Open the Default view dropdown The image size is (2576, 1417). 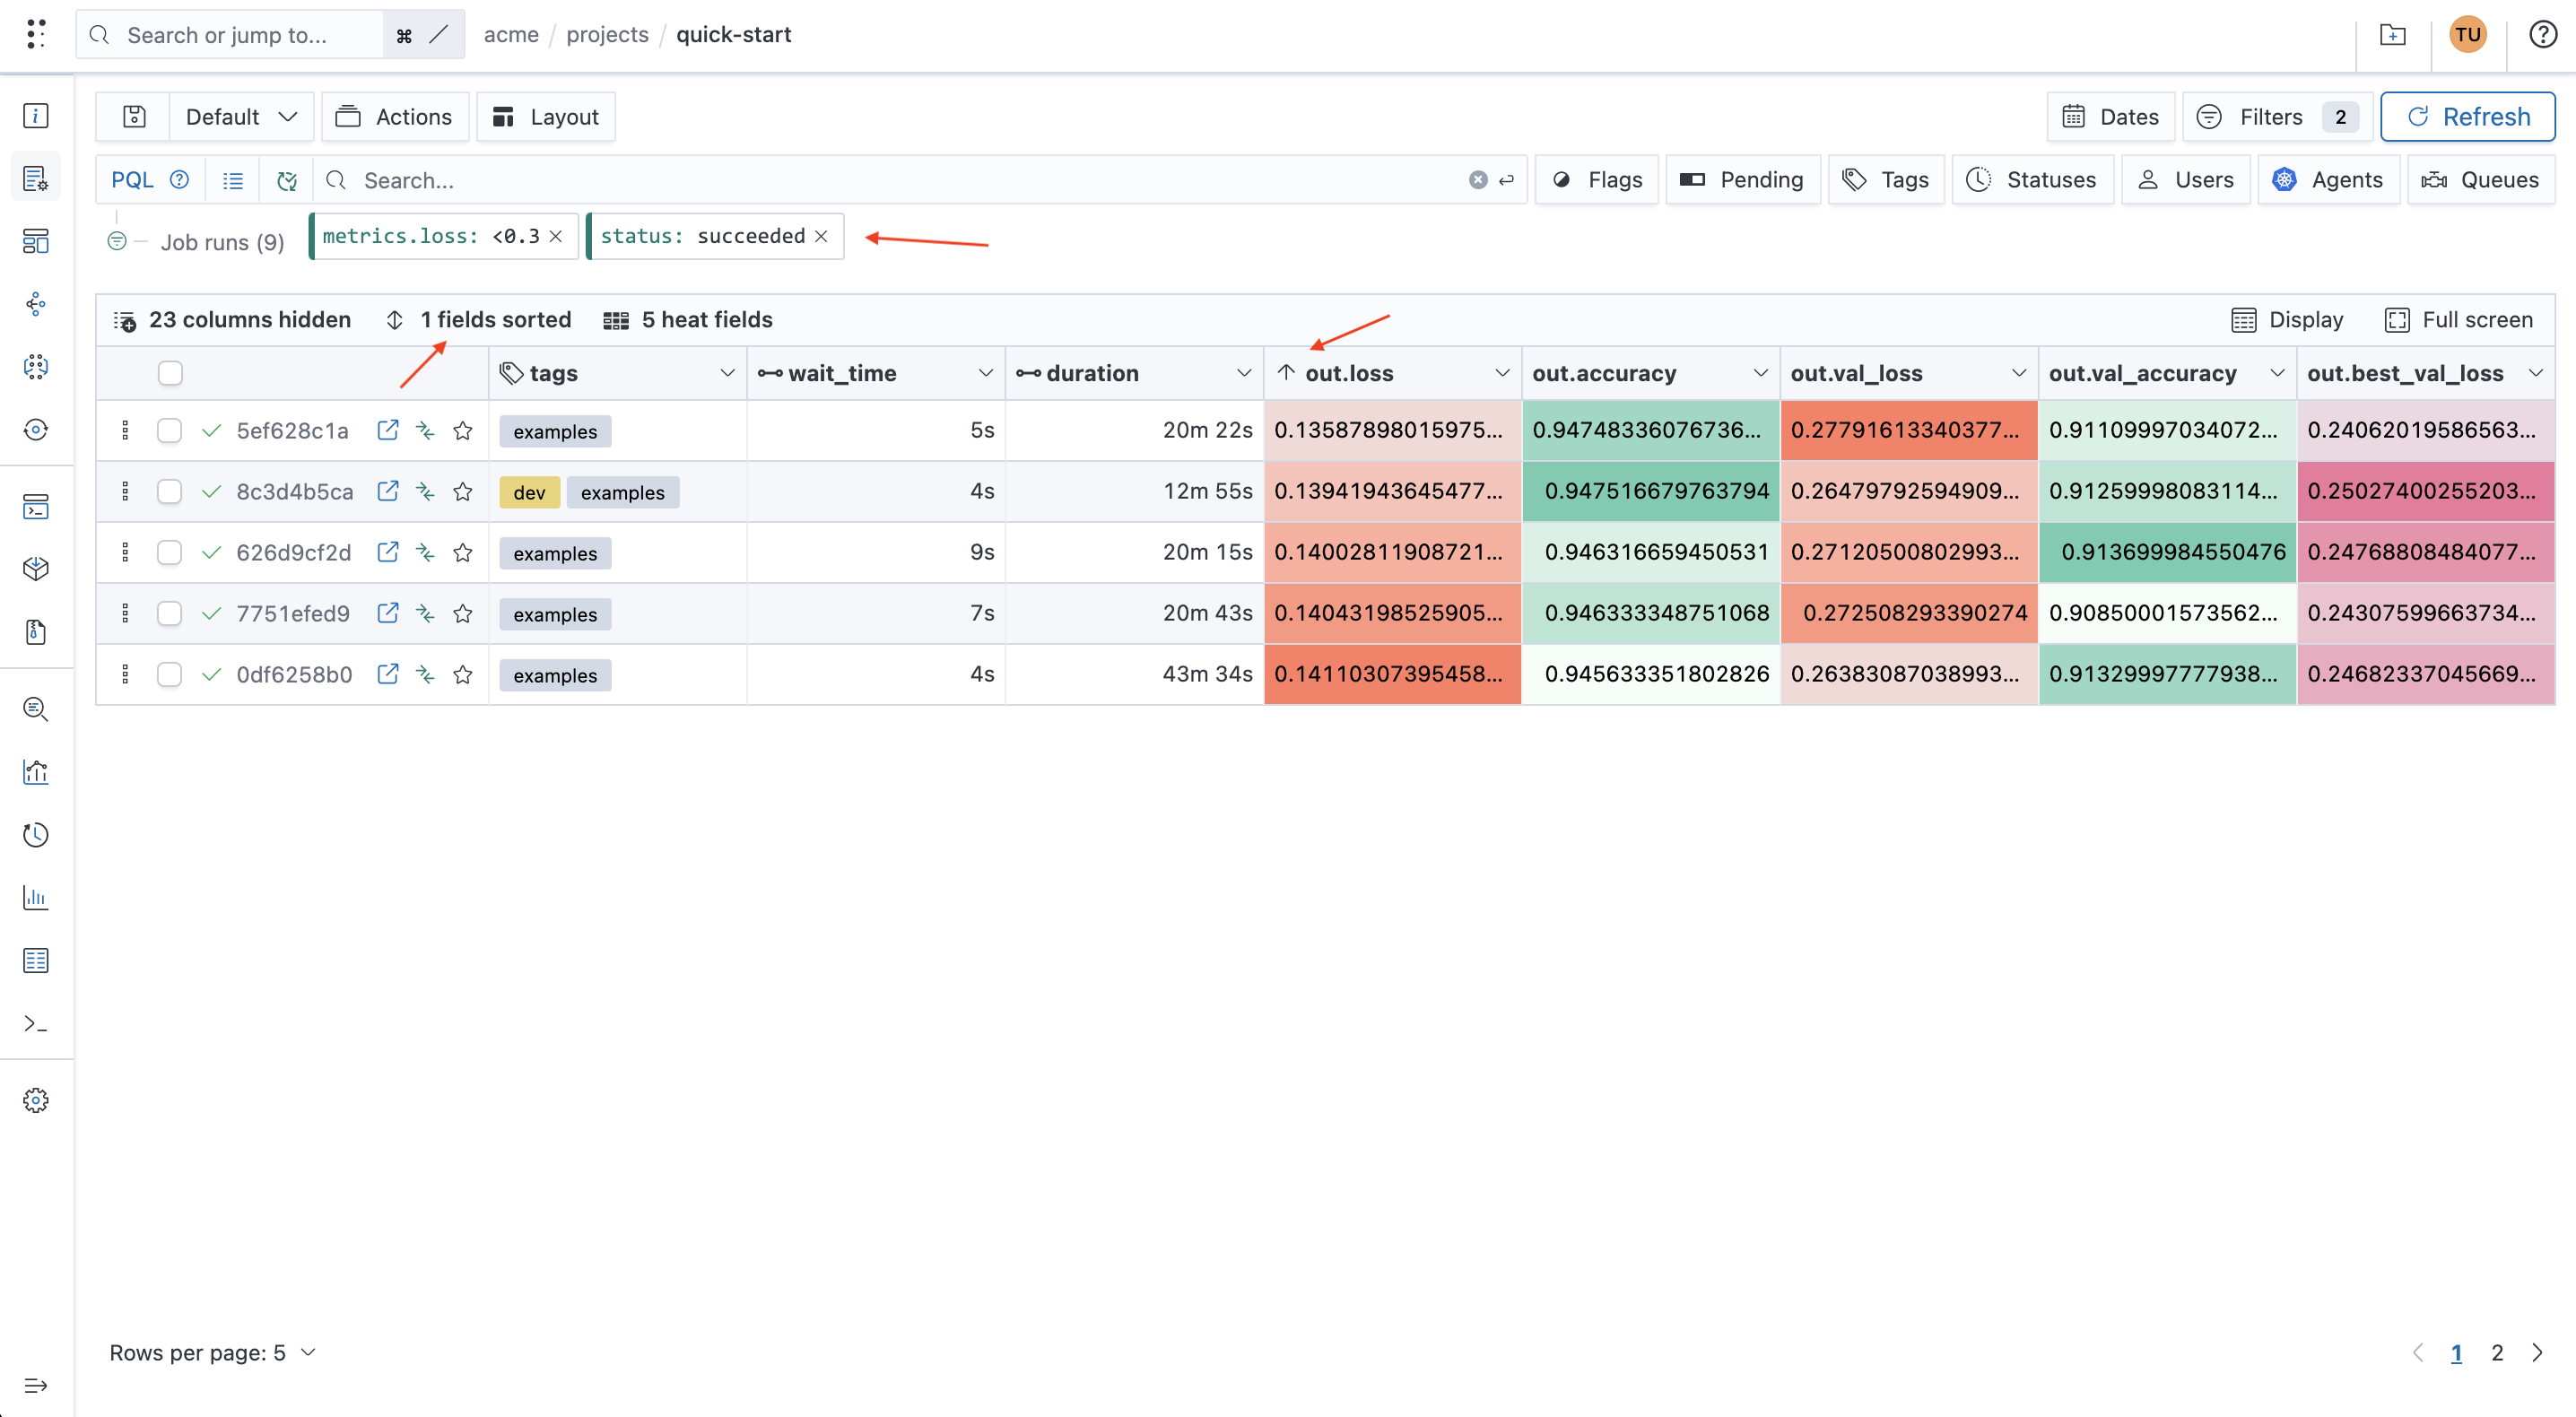pos(242,117)
